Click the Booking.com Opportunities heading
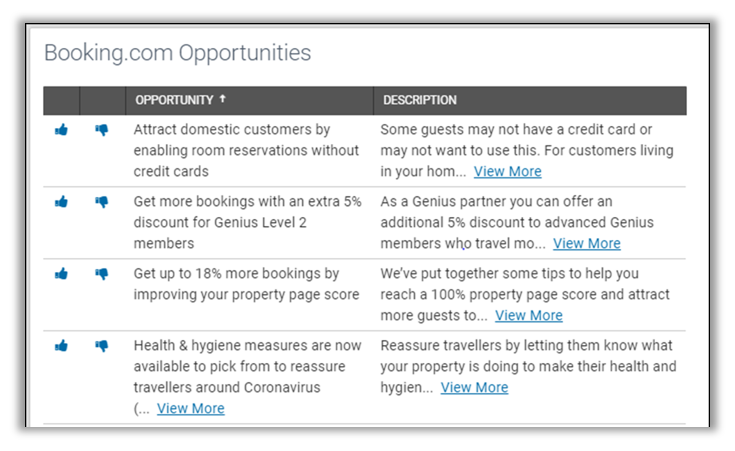The width and height of the screenshot is (735, 451). coord(177,53)
